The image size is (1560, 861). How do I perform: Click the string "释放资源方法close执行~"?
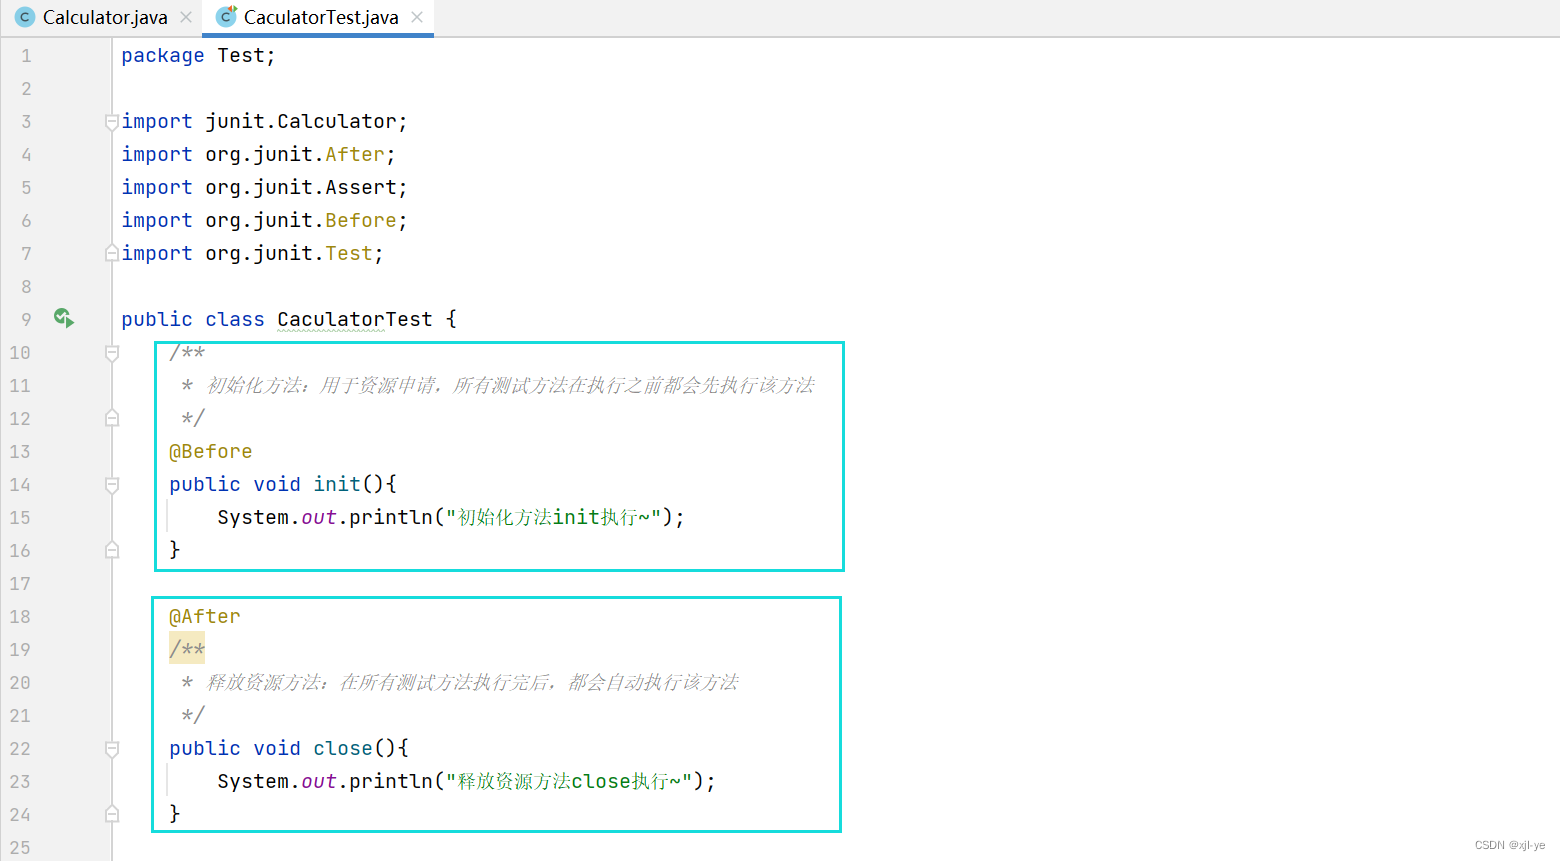pyautogui.click(x=569, y=781)
